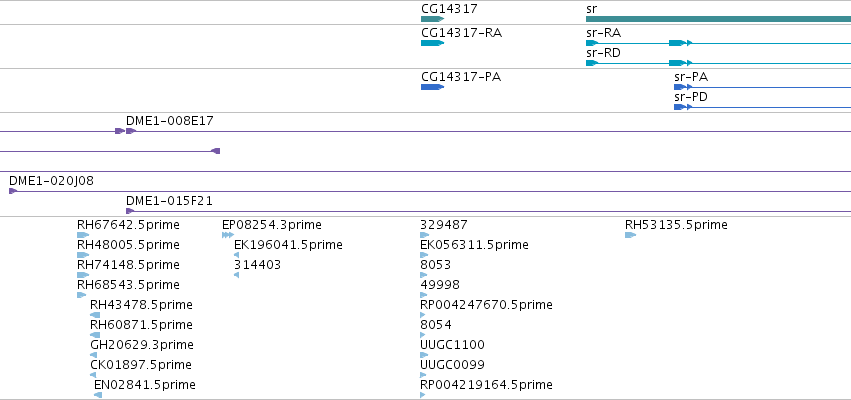Image resolution: width=851 pixels, height=400 pixels.
Task: Click the 314403 feature label
Action: click(x=257, y=265)
